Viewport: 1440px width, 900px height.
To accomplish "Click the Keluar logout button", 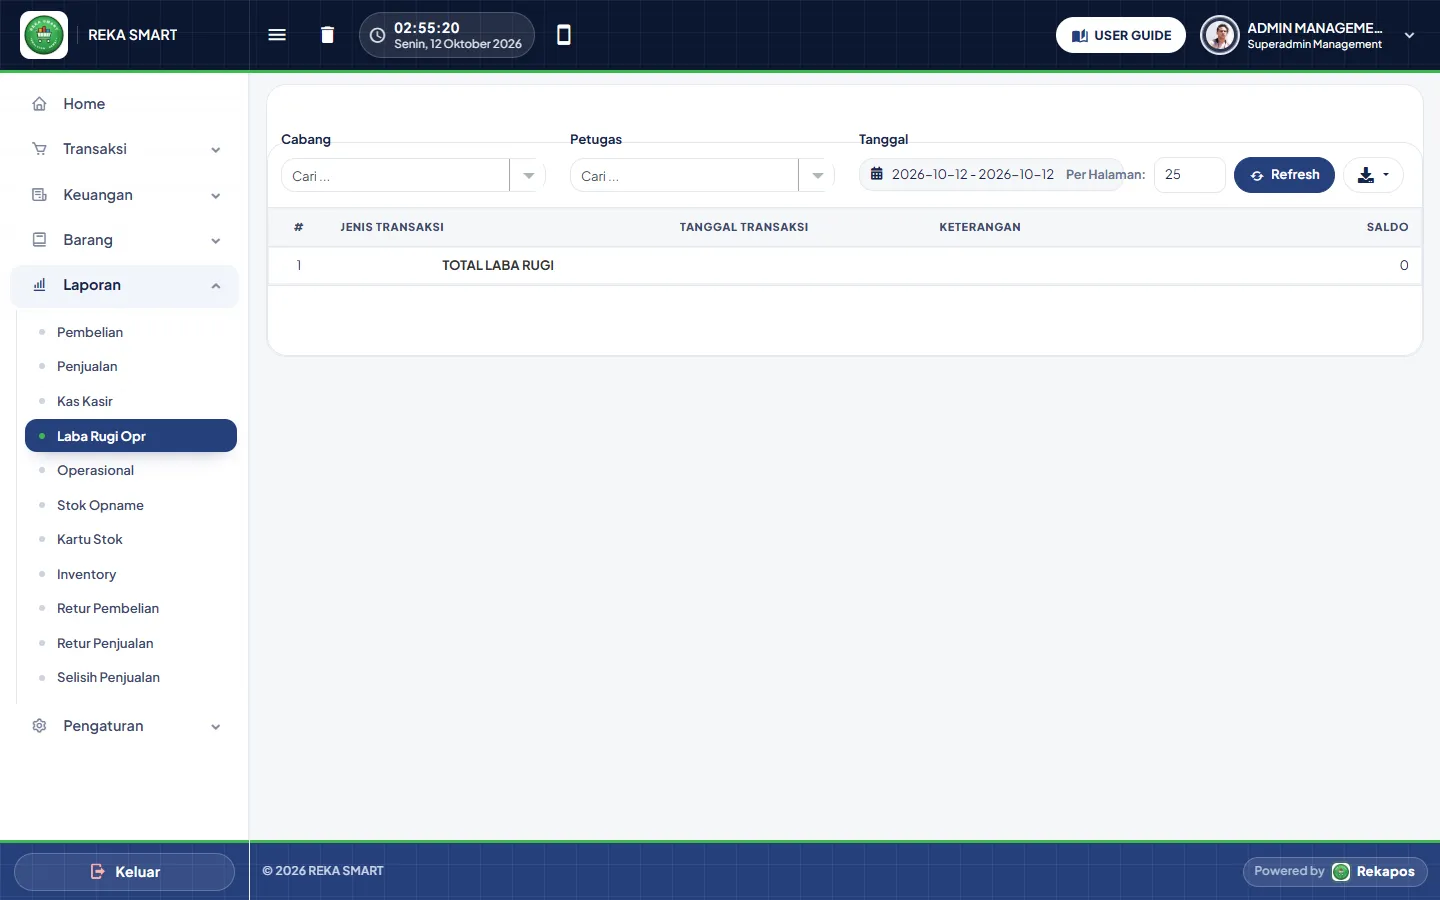I will [124, 872].
